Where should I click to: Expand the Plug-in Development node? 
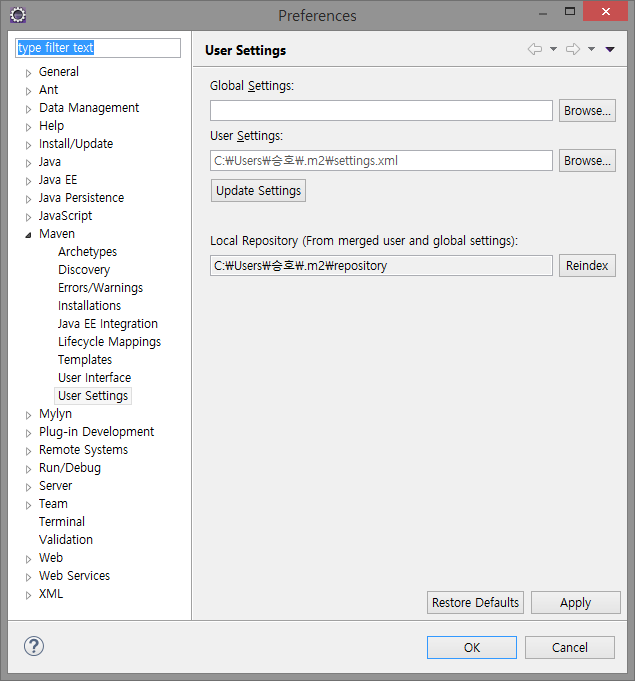point(28,433)
